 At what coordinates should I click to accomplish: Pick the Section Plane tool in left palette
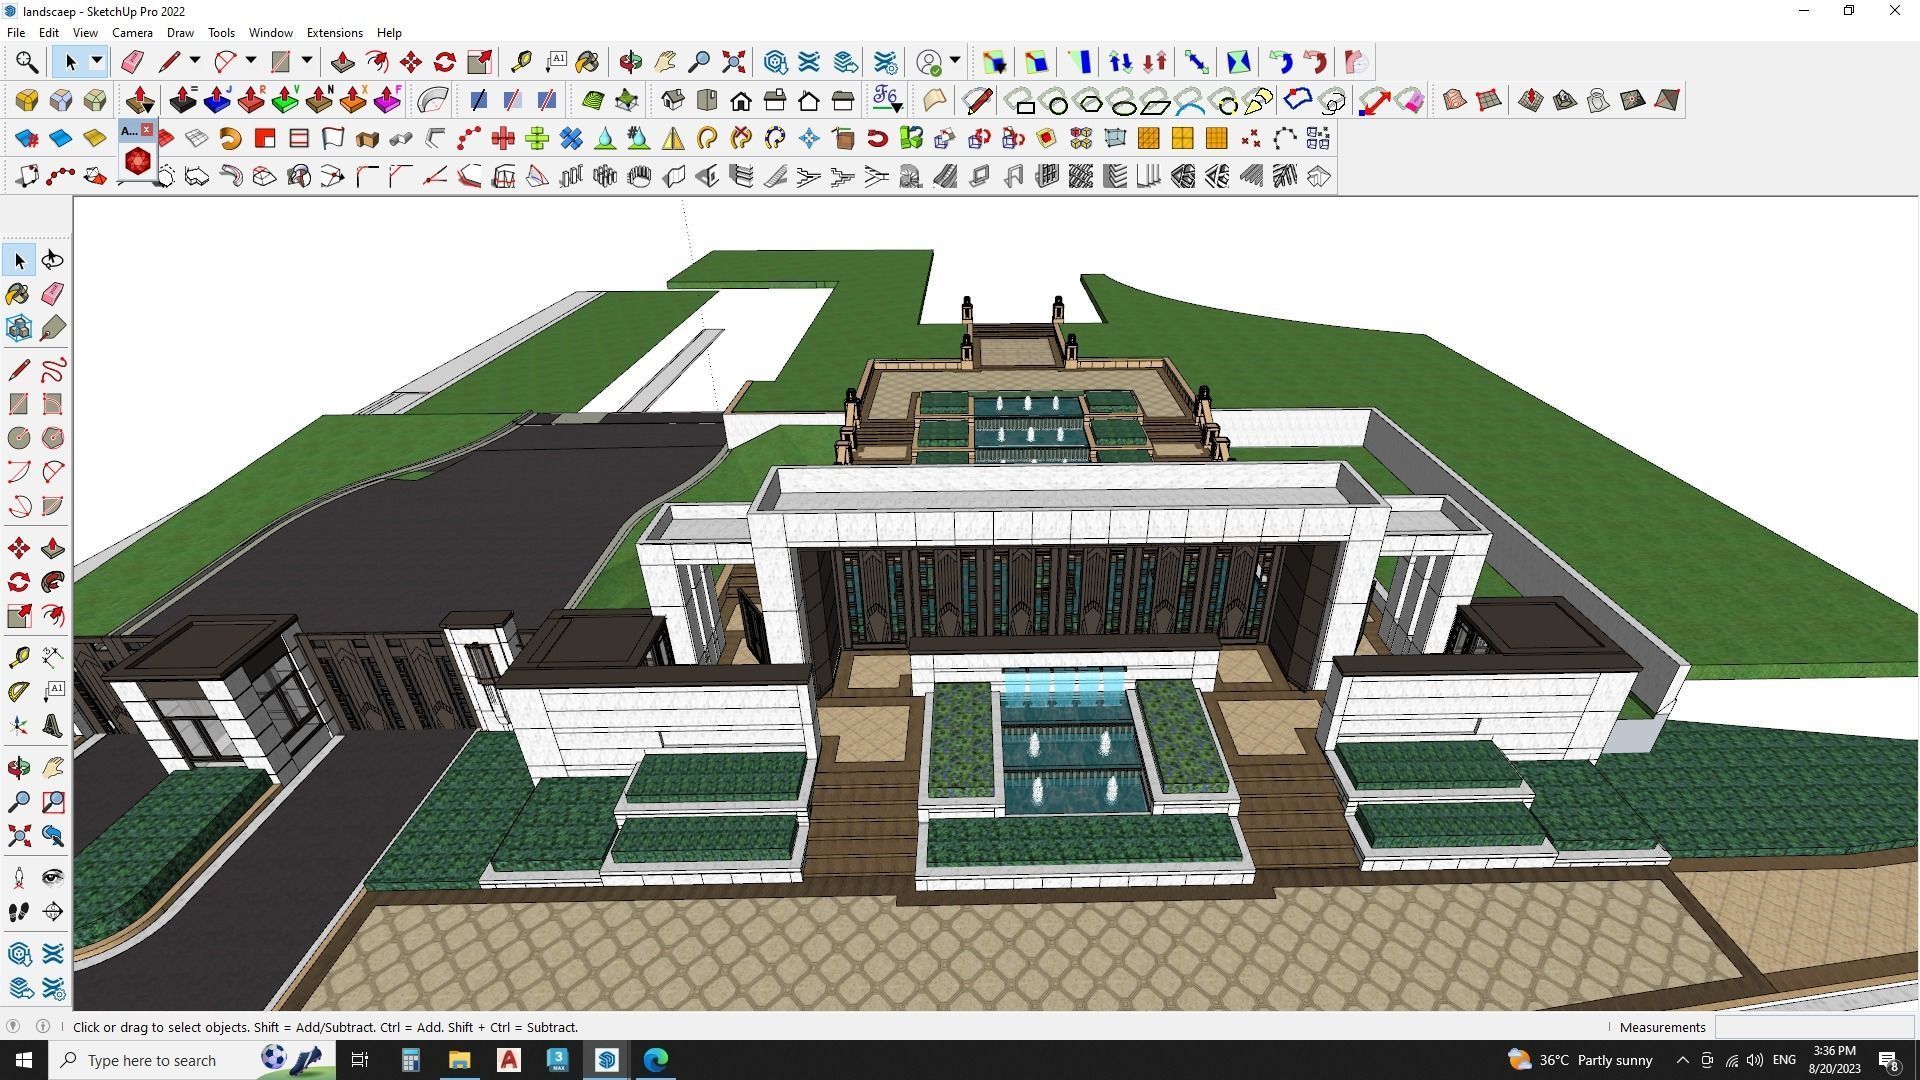point(53,912)
